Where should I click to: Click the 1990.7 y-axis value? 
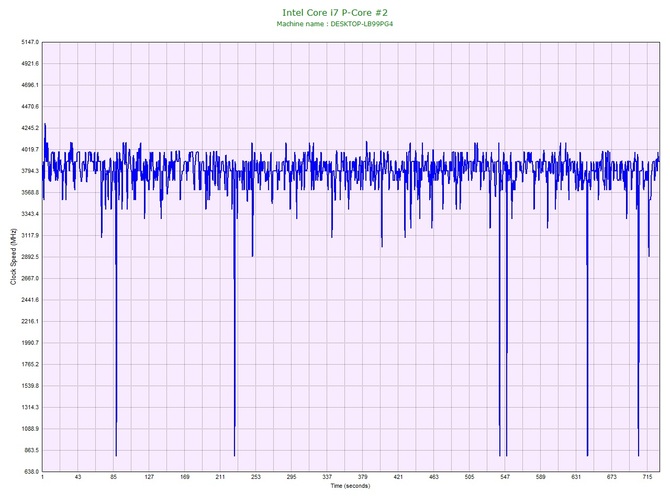[30, 343]
